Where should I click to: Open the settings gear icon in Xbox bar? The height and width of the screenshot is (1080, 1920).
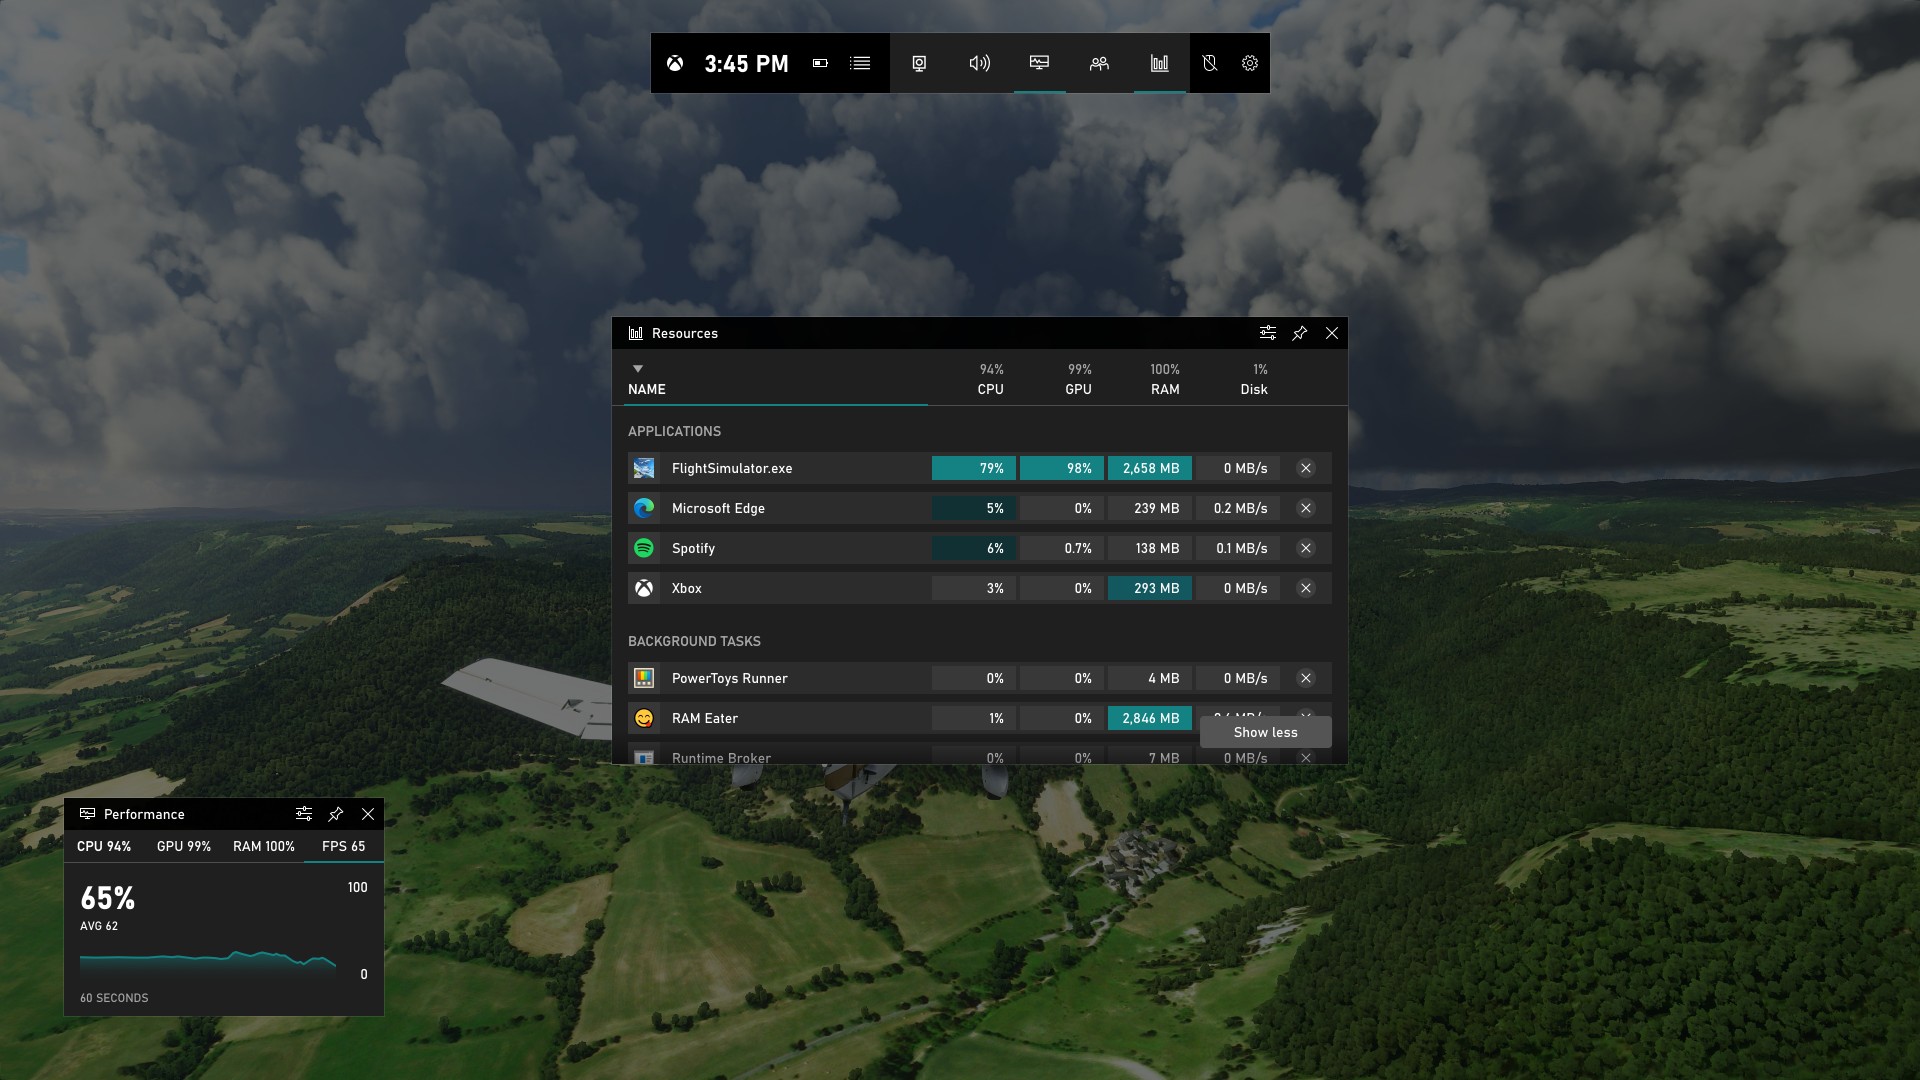pos(1249,62)
